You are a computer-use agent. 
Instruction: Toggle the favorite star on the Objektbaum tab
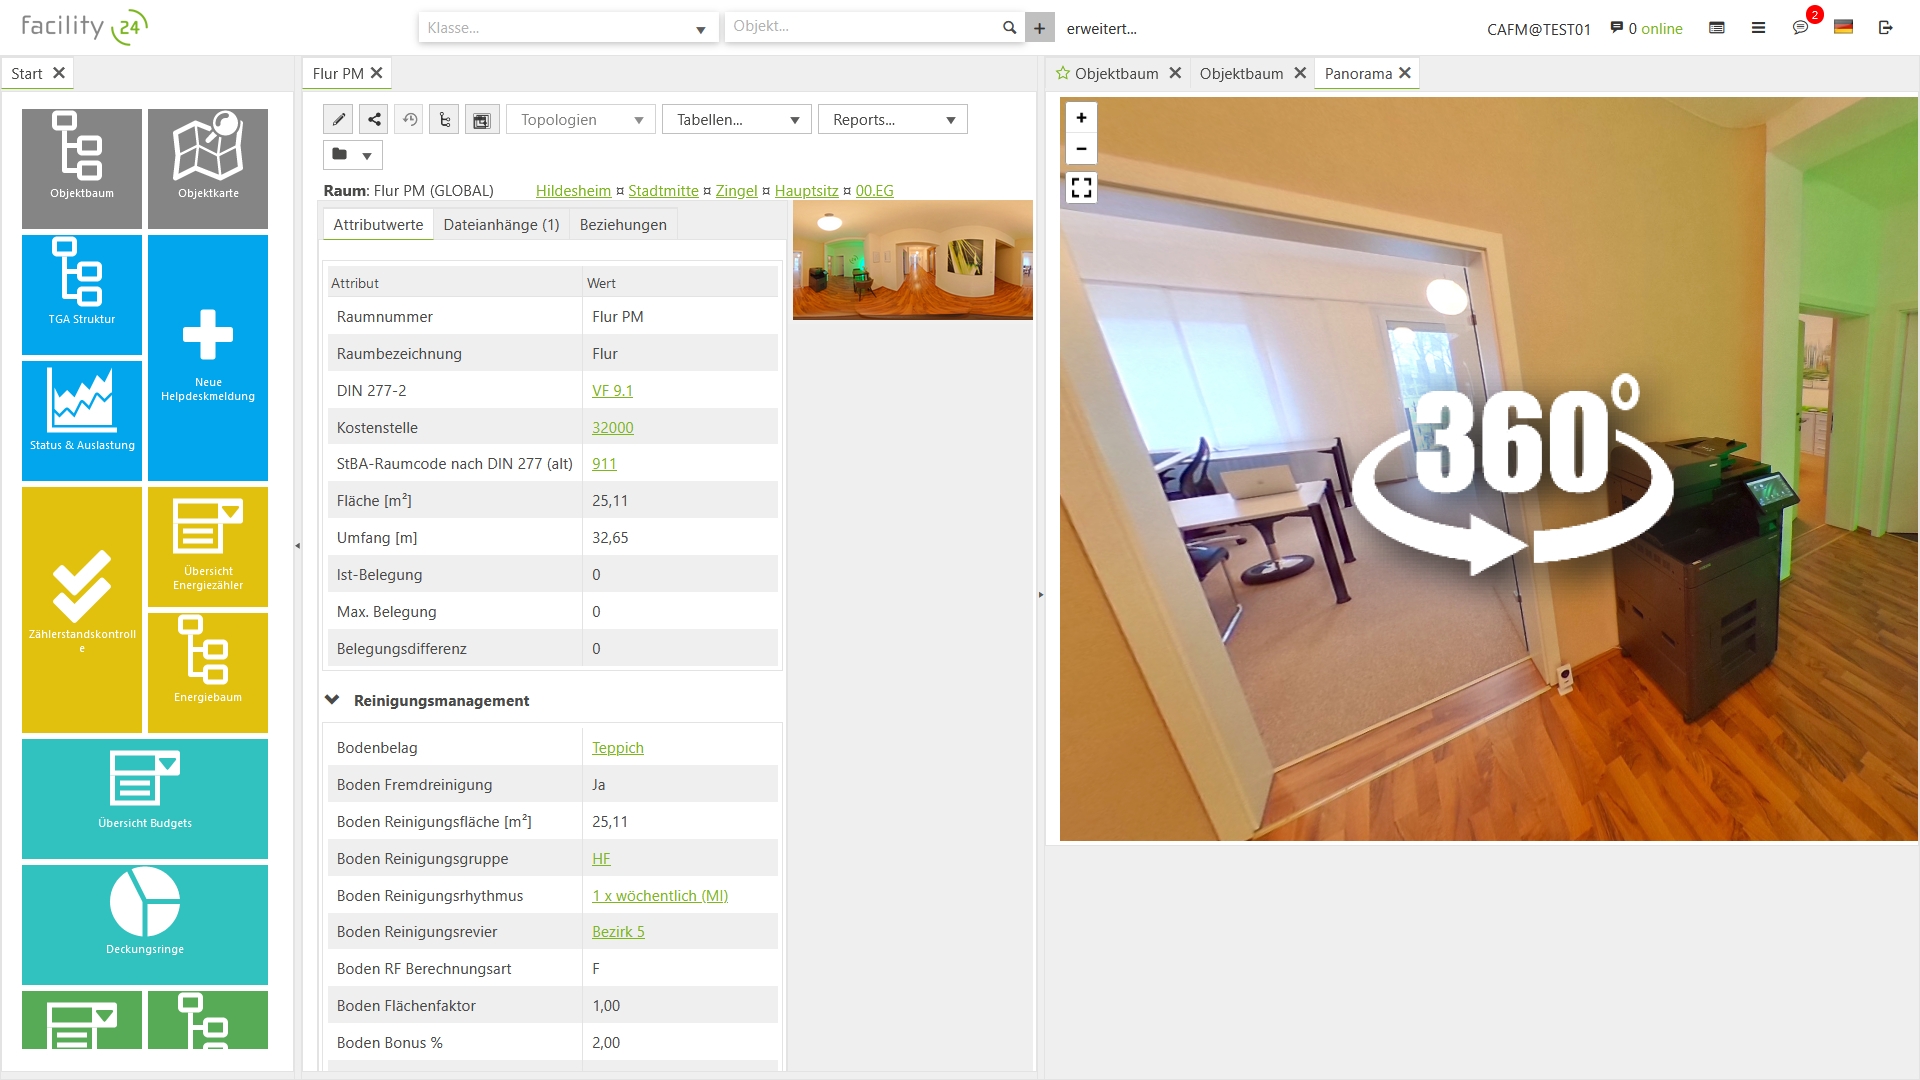[x=1062, y=73]
